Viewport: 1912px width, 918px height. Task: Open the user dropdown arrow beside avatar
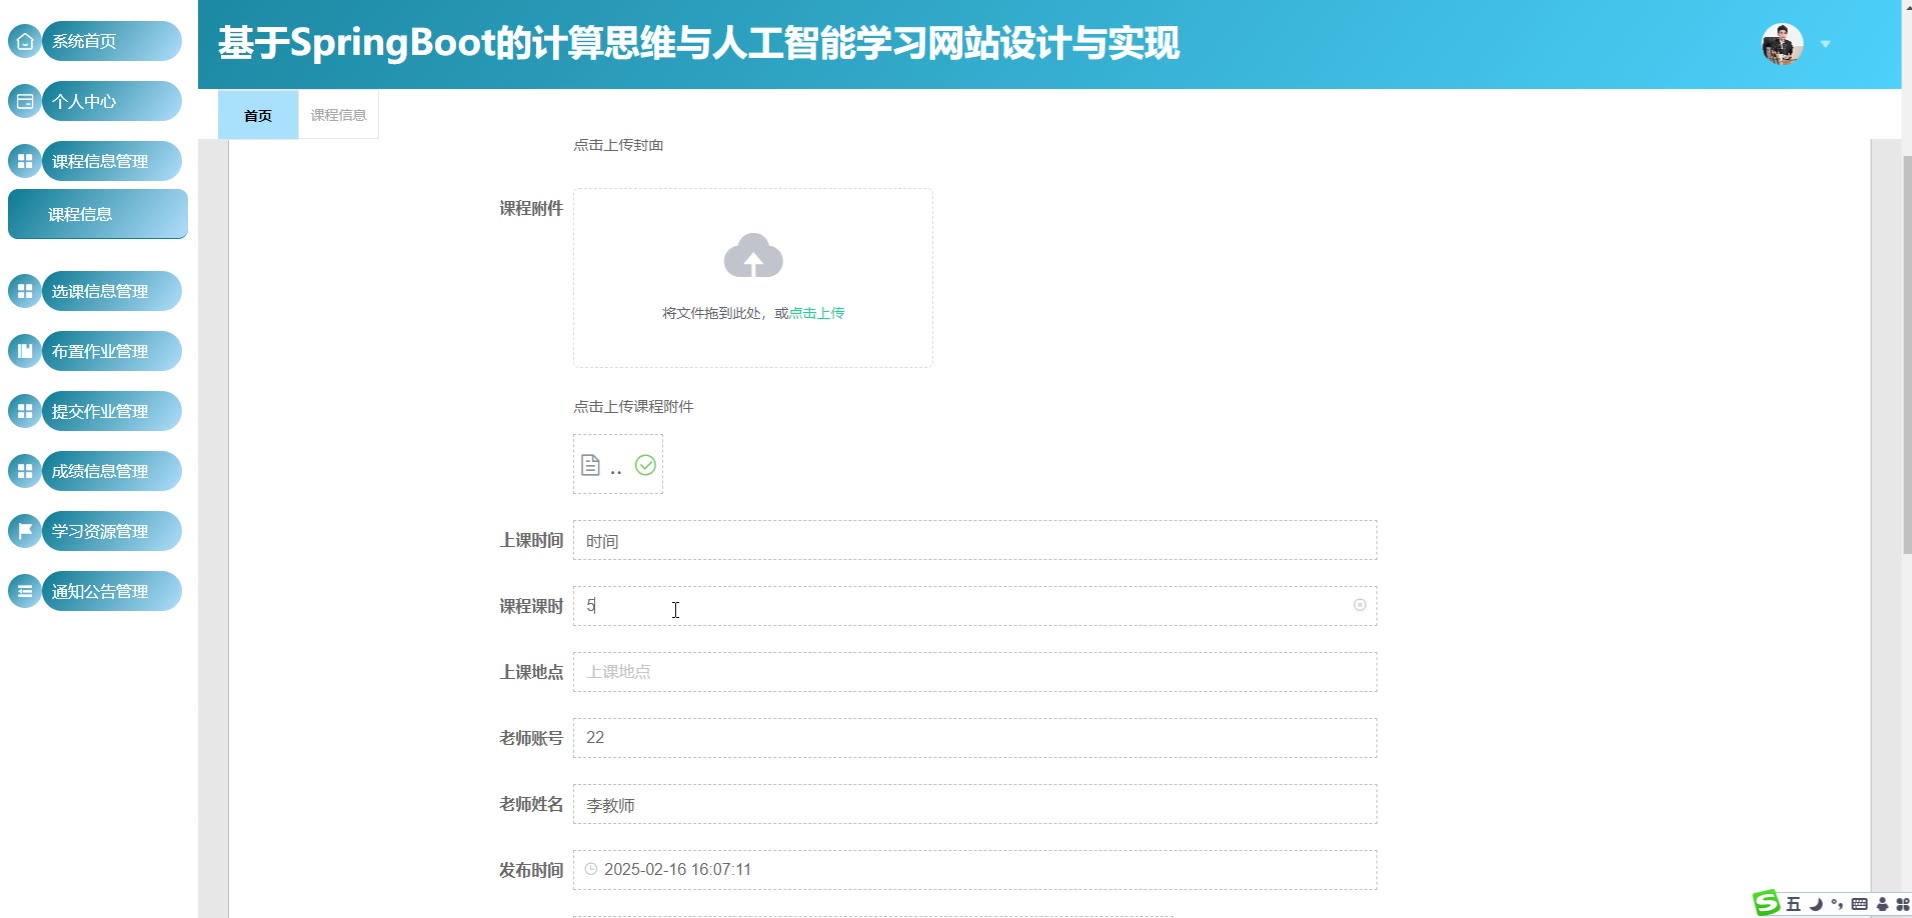[1825, 44]
